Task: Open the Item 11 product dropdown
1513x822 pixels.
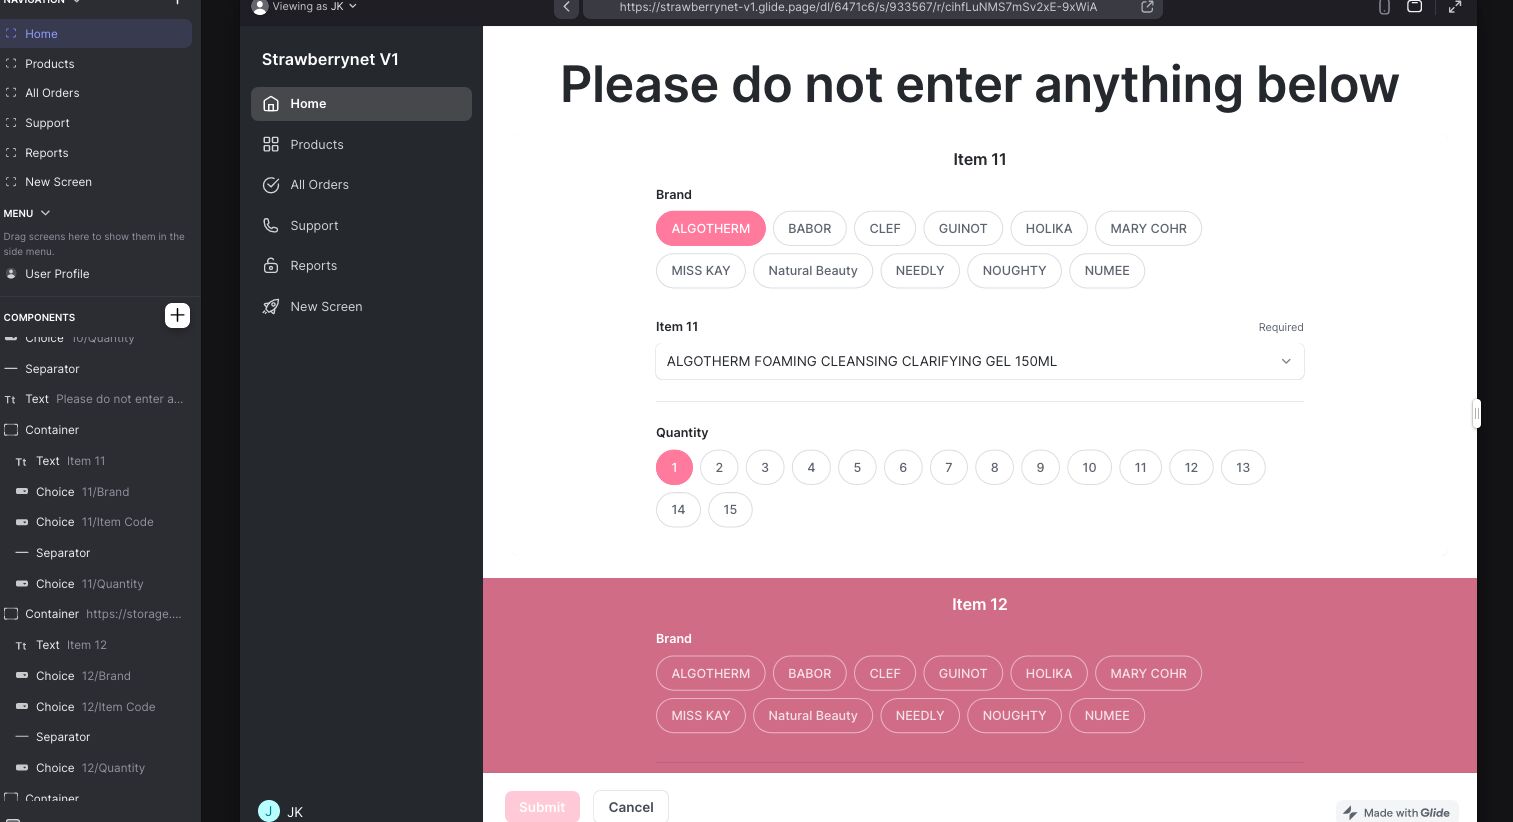Action: [980, 361]
